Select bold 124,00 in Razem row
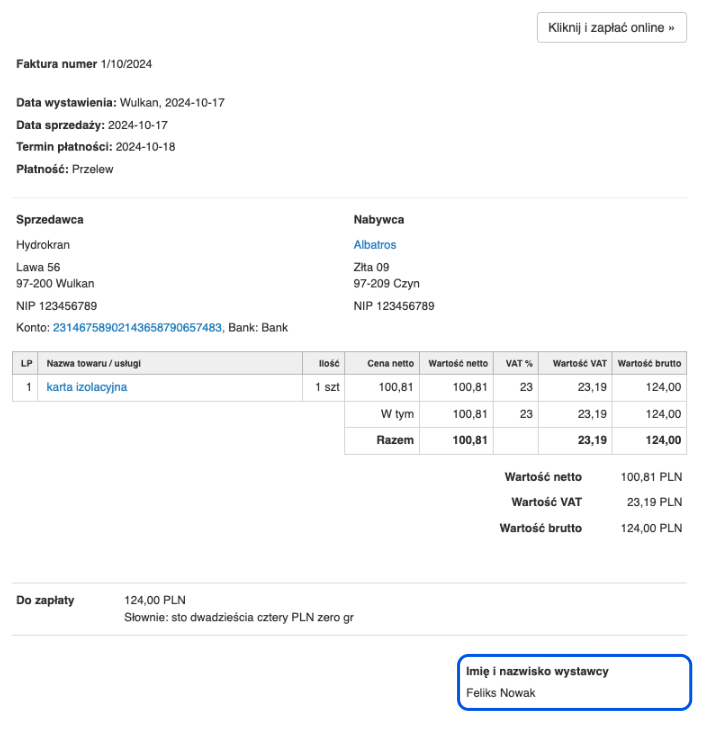This screenshot has width=701, height=748. pos(663,440)
